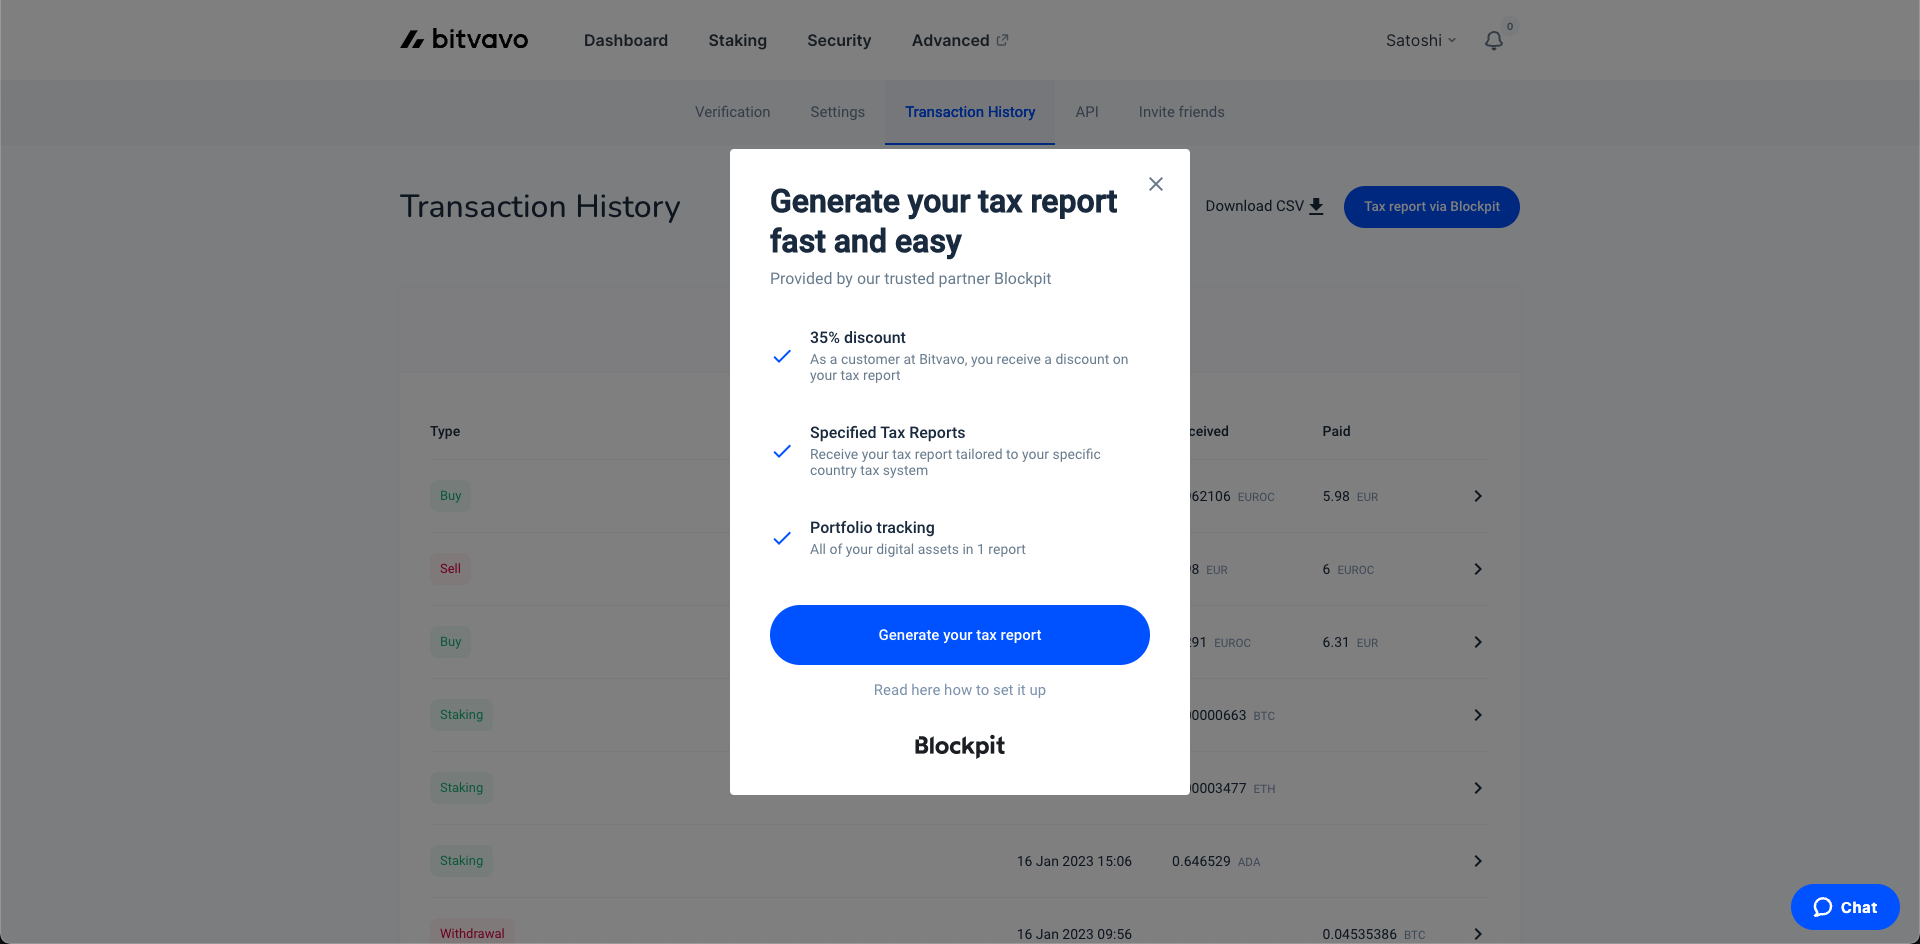Click the Sell tag in the transaction list
This screenshot has height=944, width=1920.
click(451, 569)
